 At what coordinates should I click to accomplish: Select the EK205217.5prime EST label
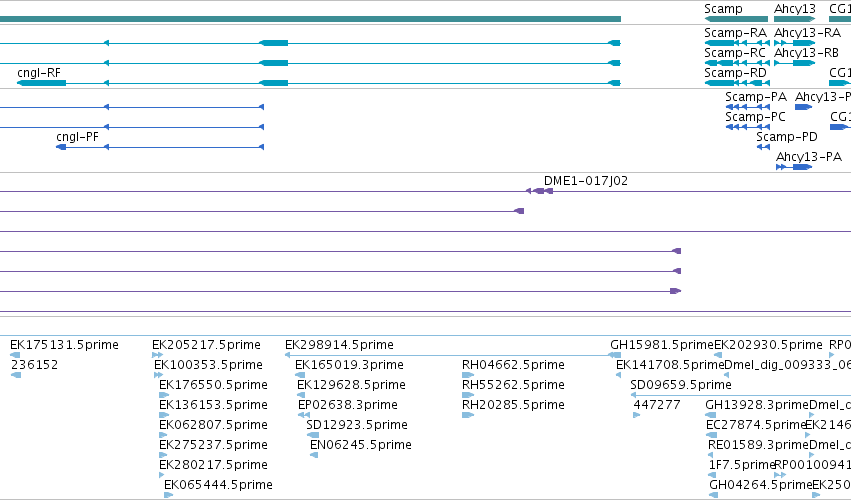(x=206, y=345)
